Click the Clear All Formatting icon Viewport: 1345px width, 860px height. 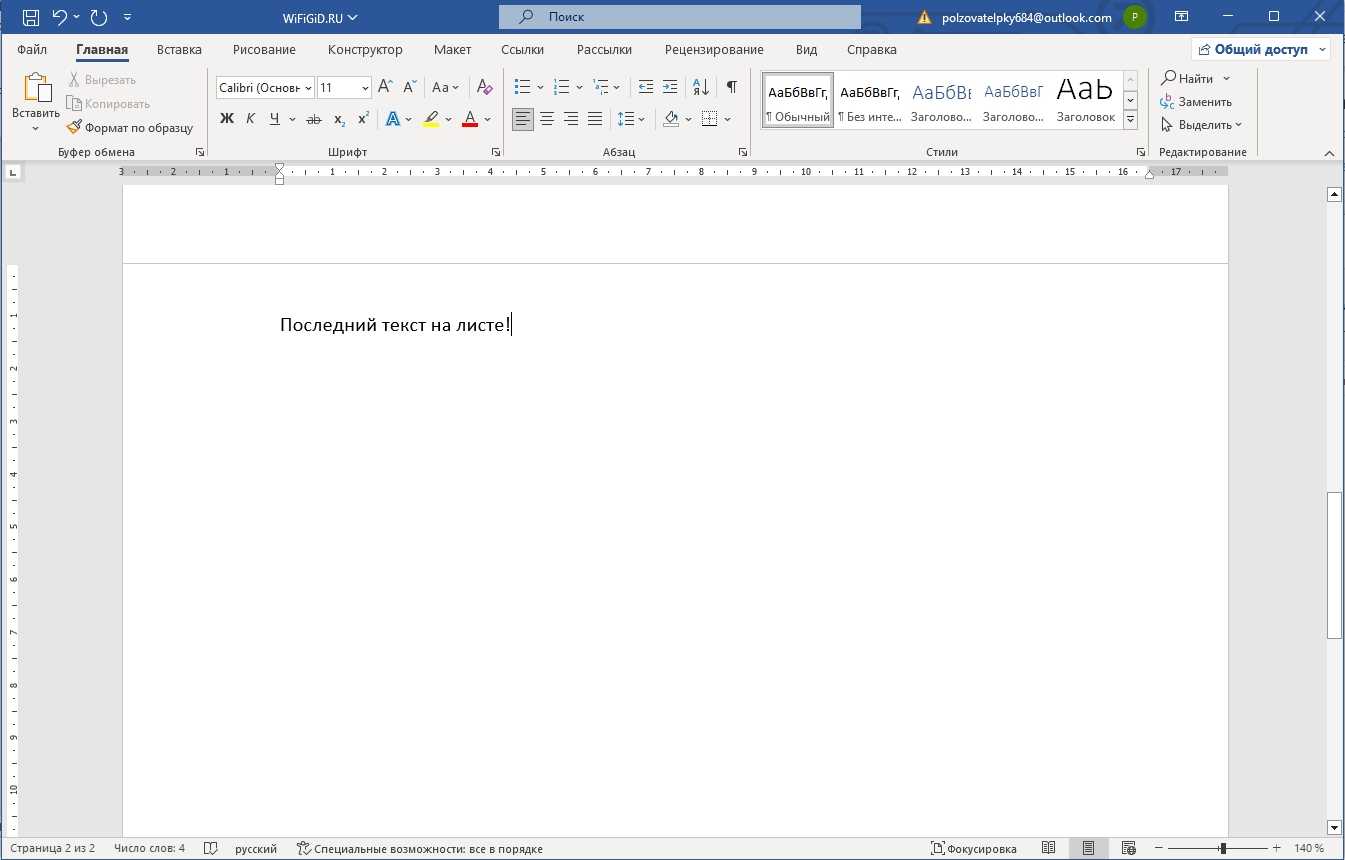tap(484, 87)
